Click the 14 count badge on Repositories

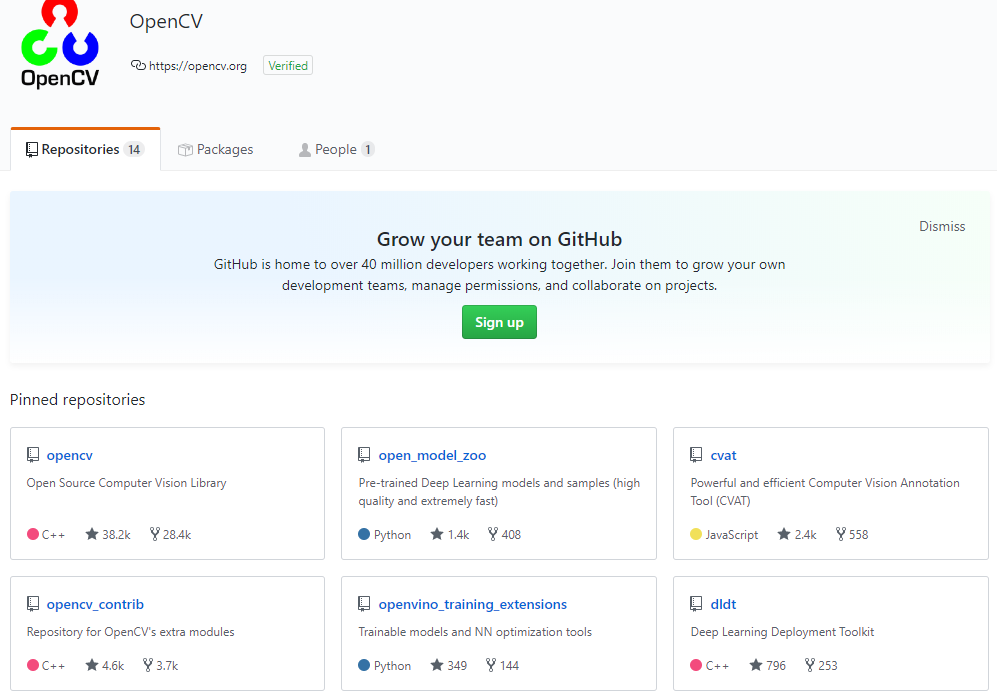[134, 149]
